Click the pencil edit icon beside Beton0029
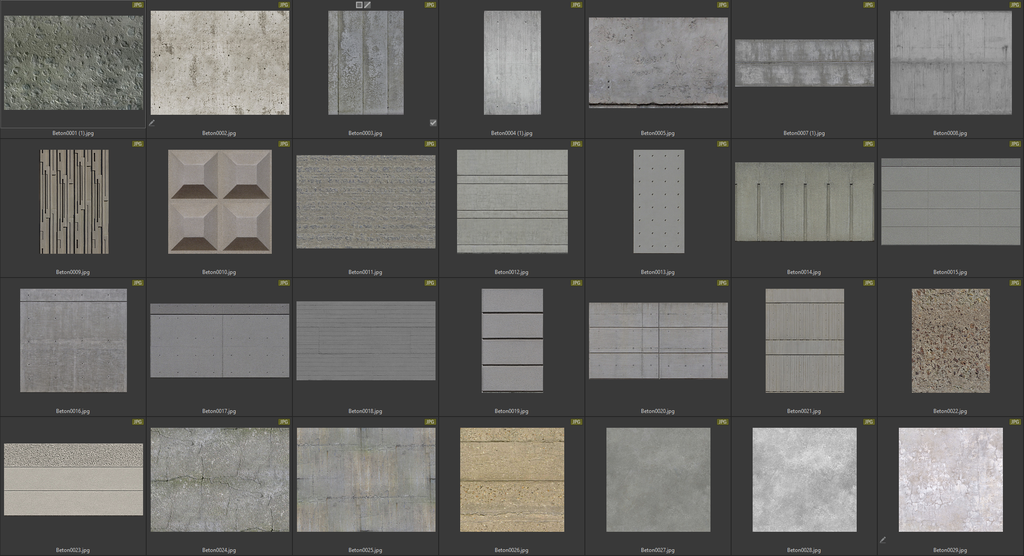 (x=883, y=540)
